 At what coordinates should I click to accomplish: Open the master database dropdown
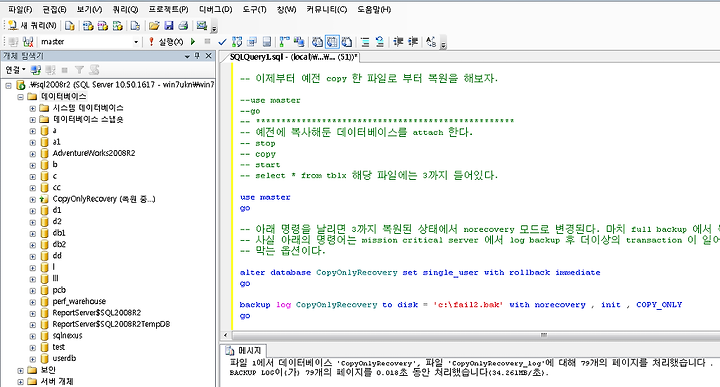(136, 42)
